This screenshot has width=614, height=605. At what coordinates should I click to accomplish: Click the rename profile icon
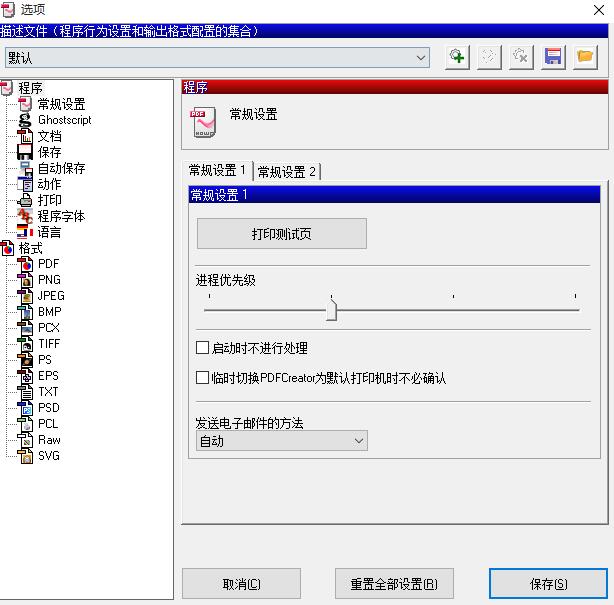(489, 57)
